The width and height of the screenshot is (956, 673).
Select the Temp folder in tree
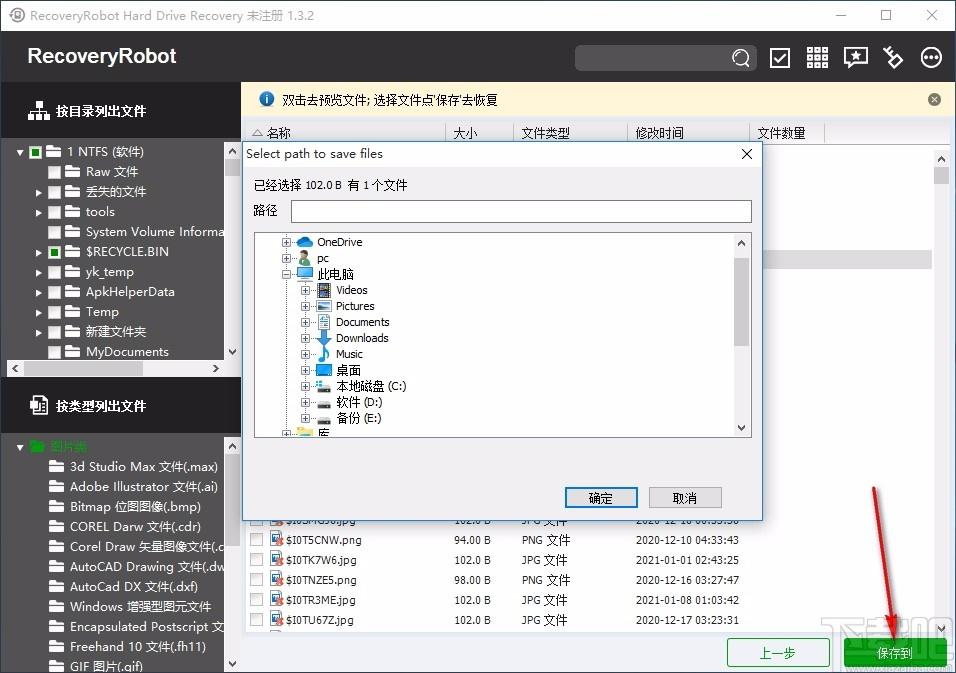[x=102, y=312]
